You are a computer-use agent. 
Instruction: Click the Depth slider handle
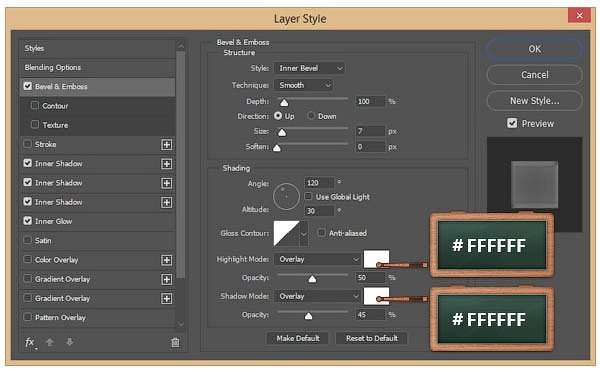pyautogui.click(x=284, y=103)
